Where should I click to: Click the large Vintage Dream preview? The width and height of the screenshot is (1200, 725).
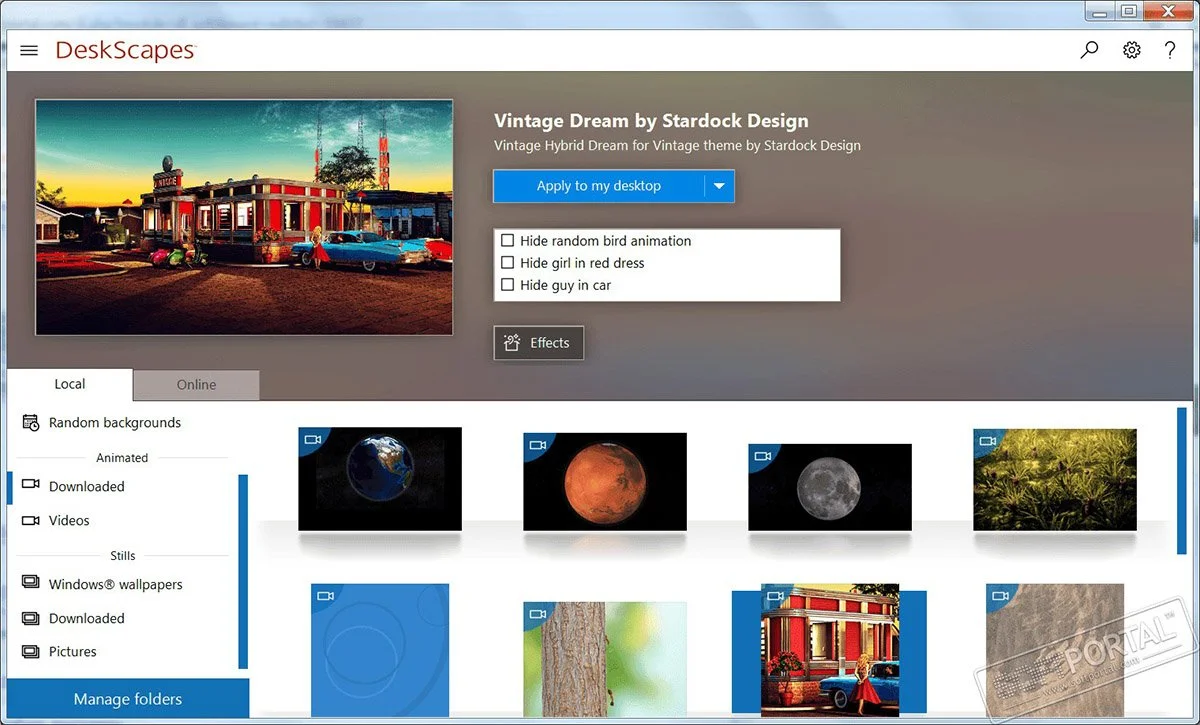(244, 217)
